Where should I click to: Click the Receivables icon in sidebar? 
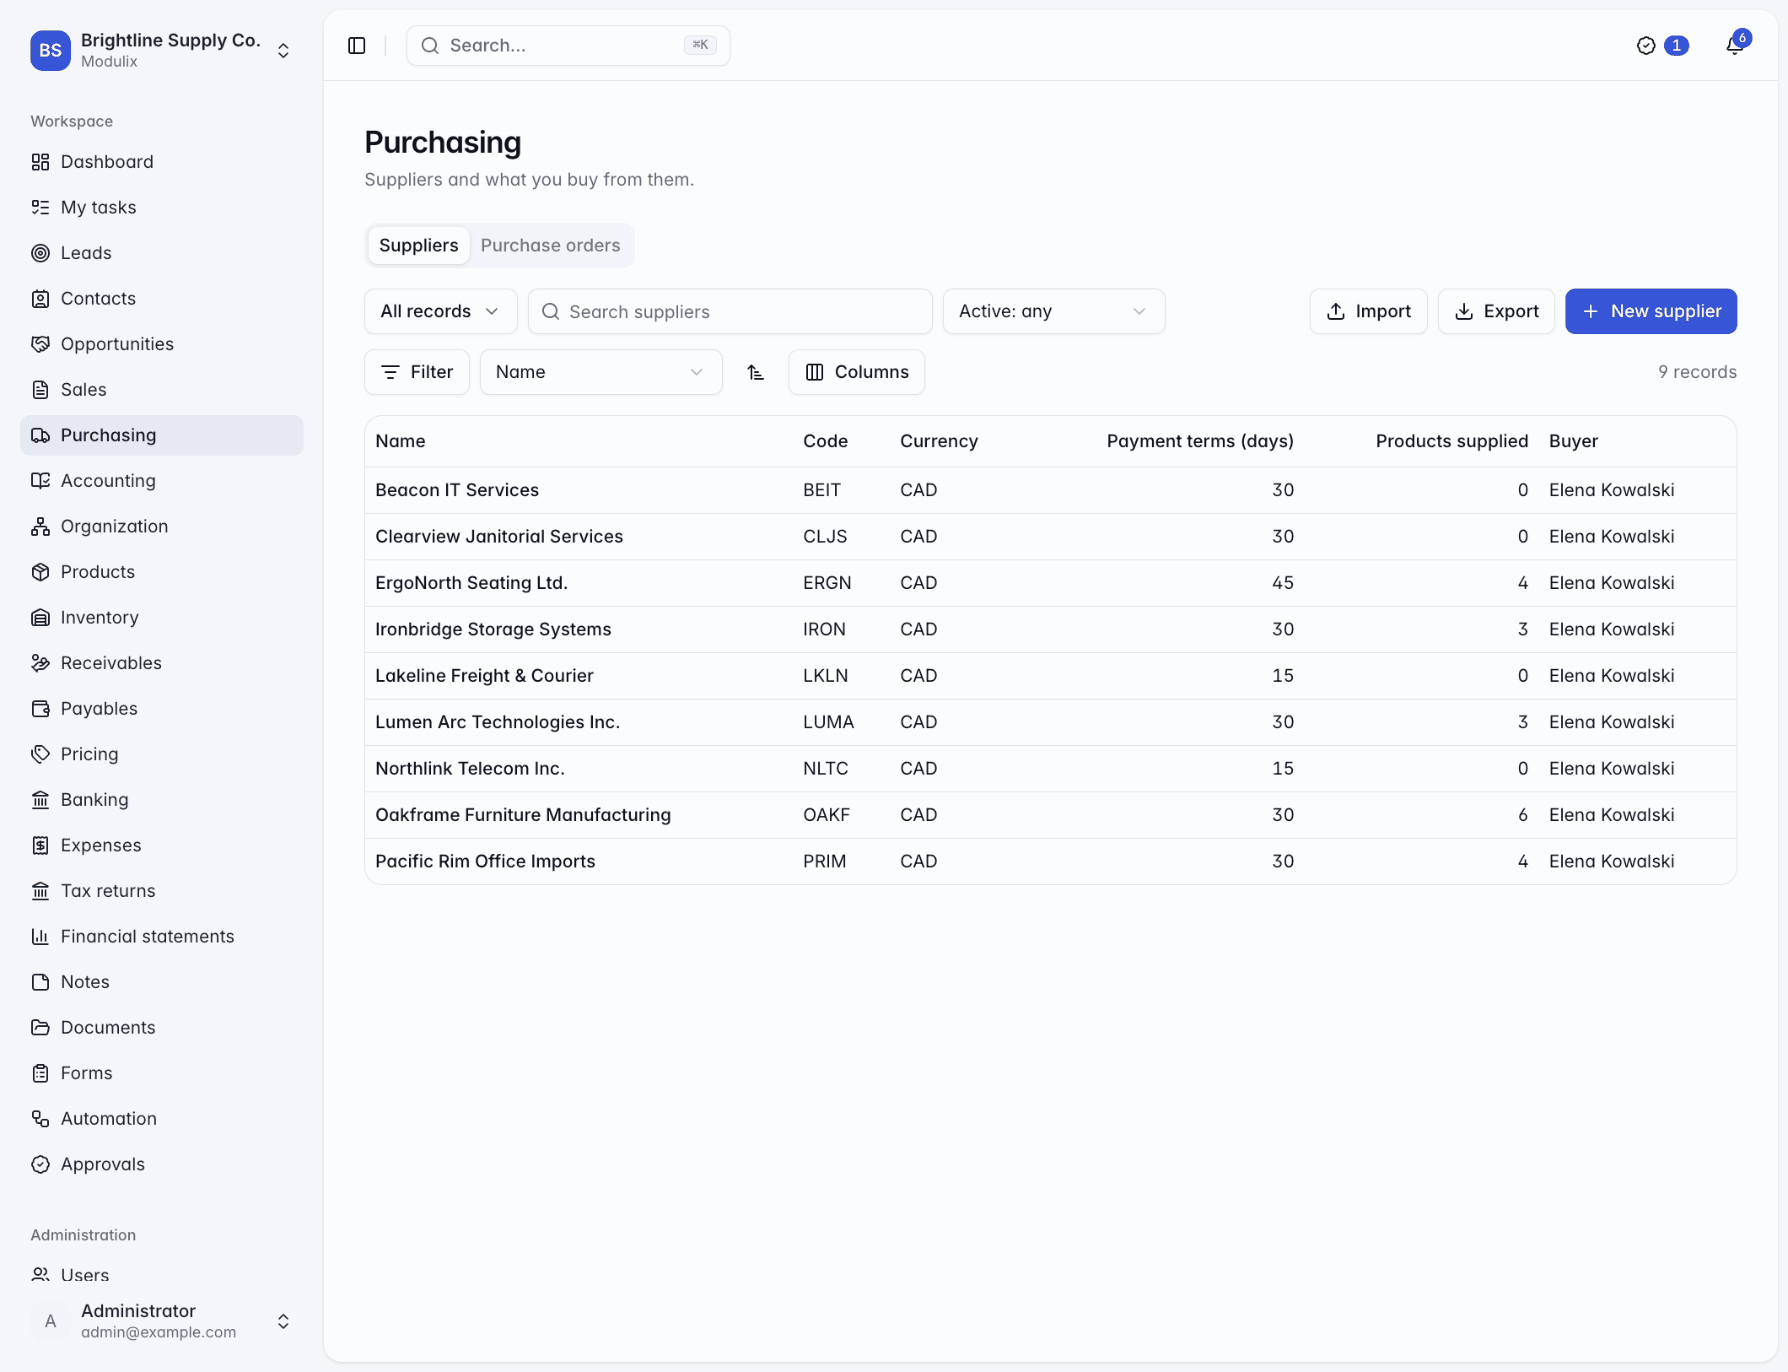(40, 662)
